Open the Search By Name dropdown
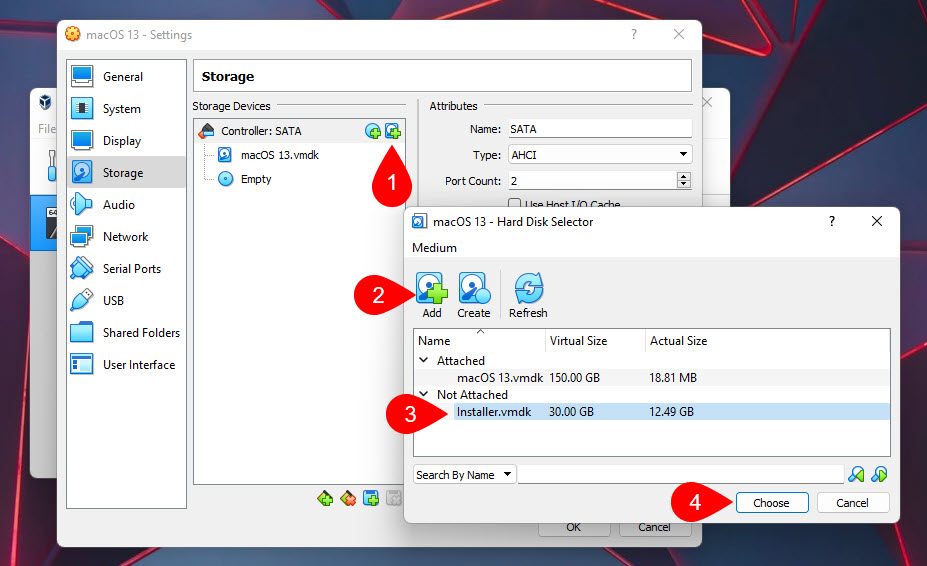 [464, 474]
